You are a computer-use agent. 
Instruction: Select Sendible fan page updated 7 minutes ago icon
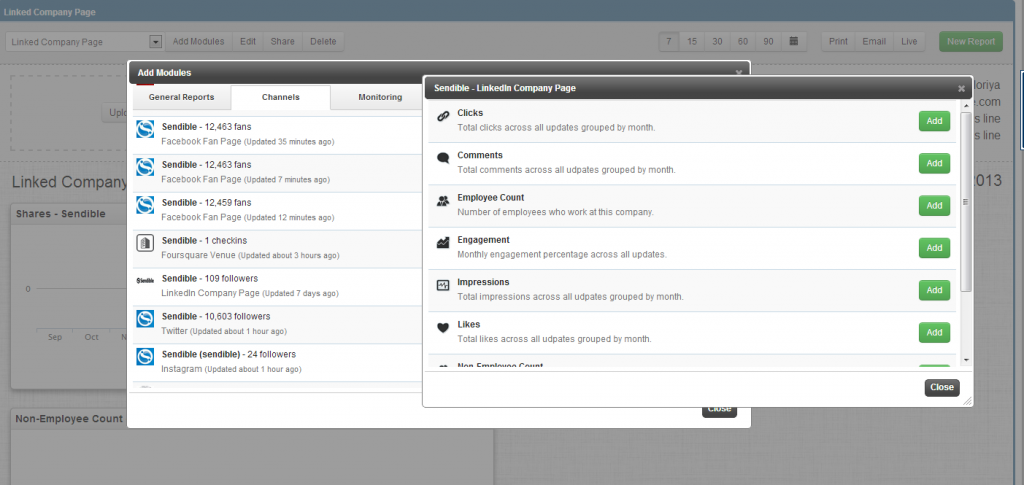[x=145, y=167]
